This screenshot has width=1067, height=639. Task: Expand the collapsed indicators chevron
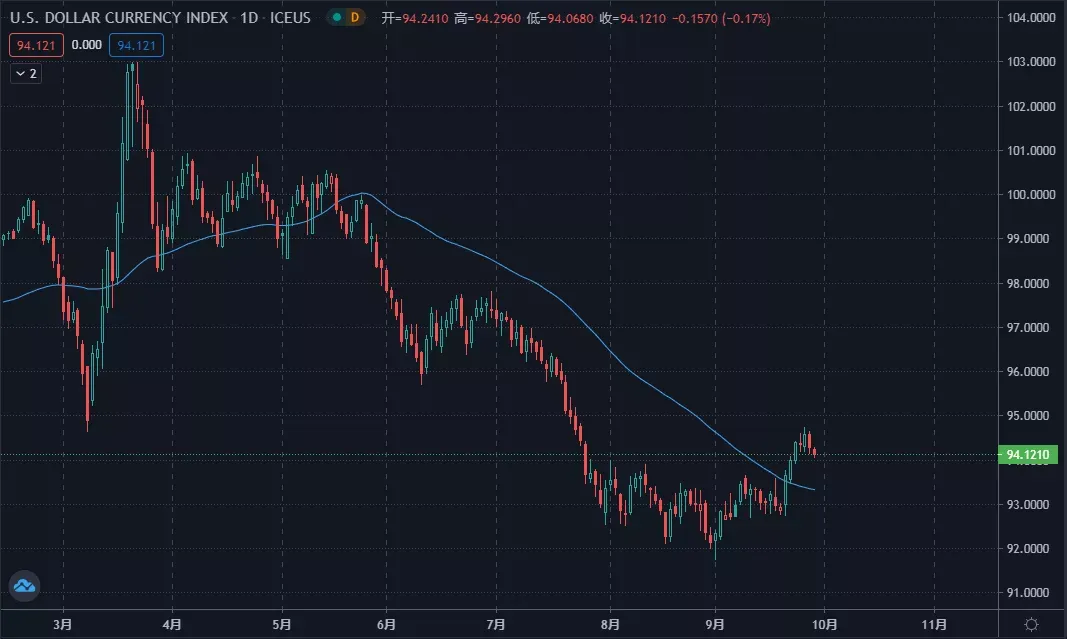pos(20,73)
